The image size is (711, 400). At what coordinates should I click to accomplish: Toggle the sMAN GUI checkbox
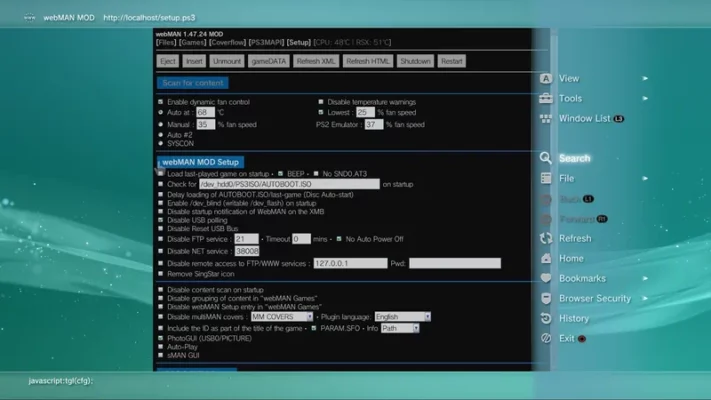[161, 355]
